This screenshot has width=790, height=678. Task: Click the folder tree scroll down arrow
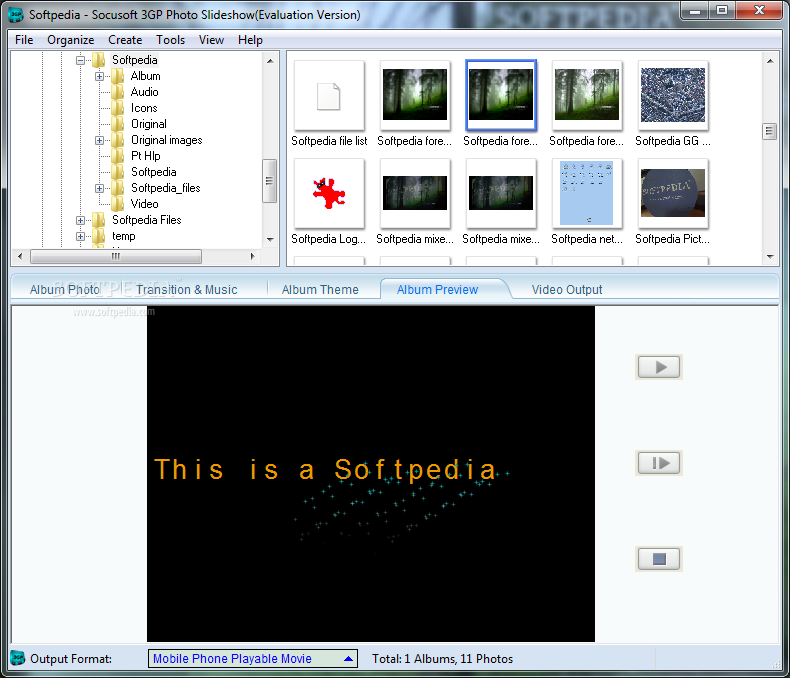click(270, 239)
